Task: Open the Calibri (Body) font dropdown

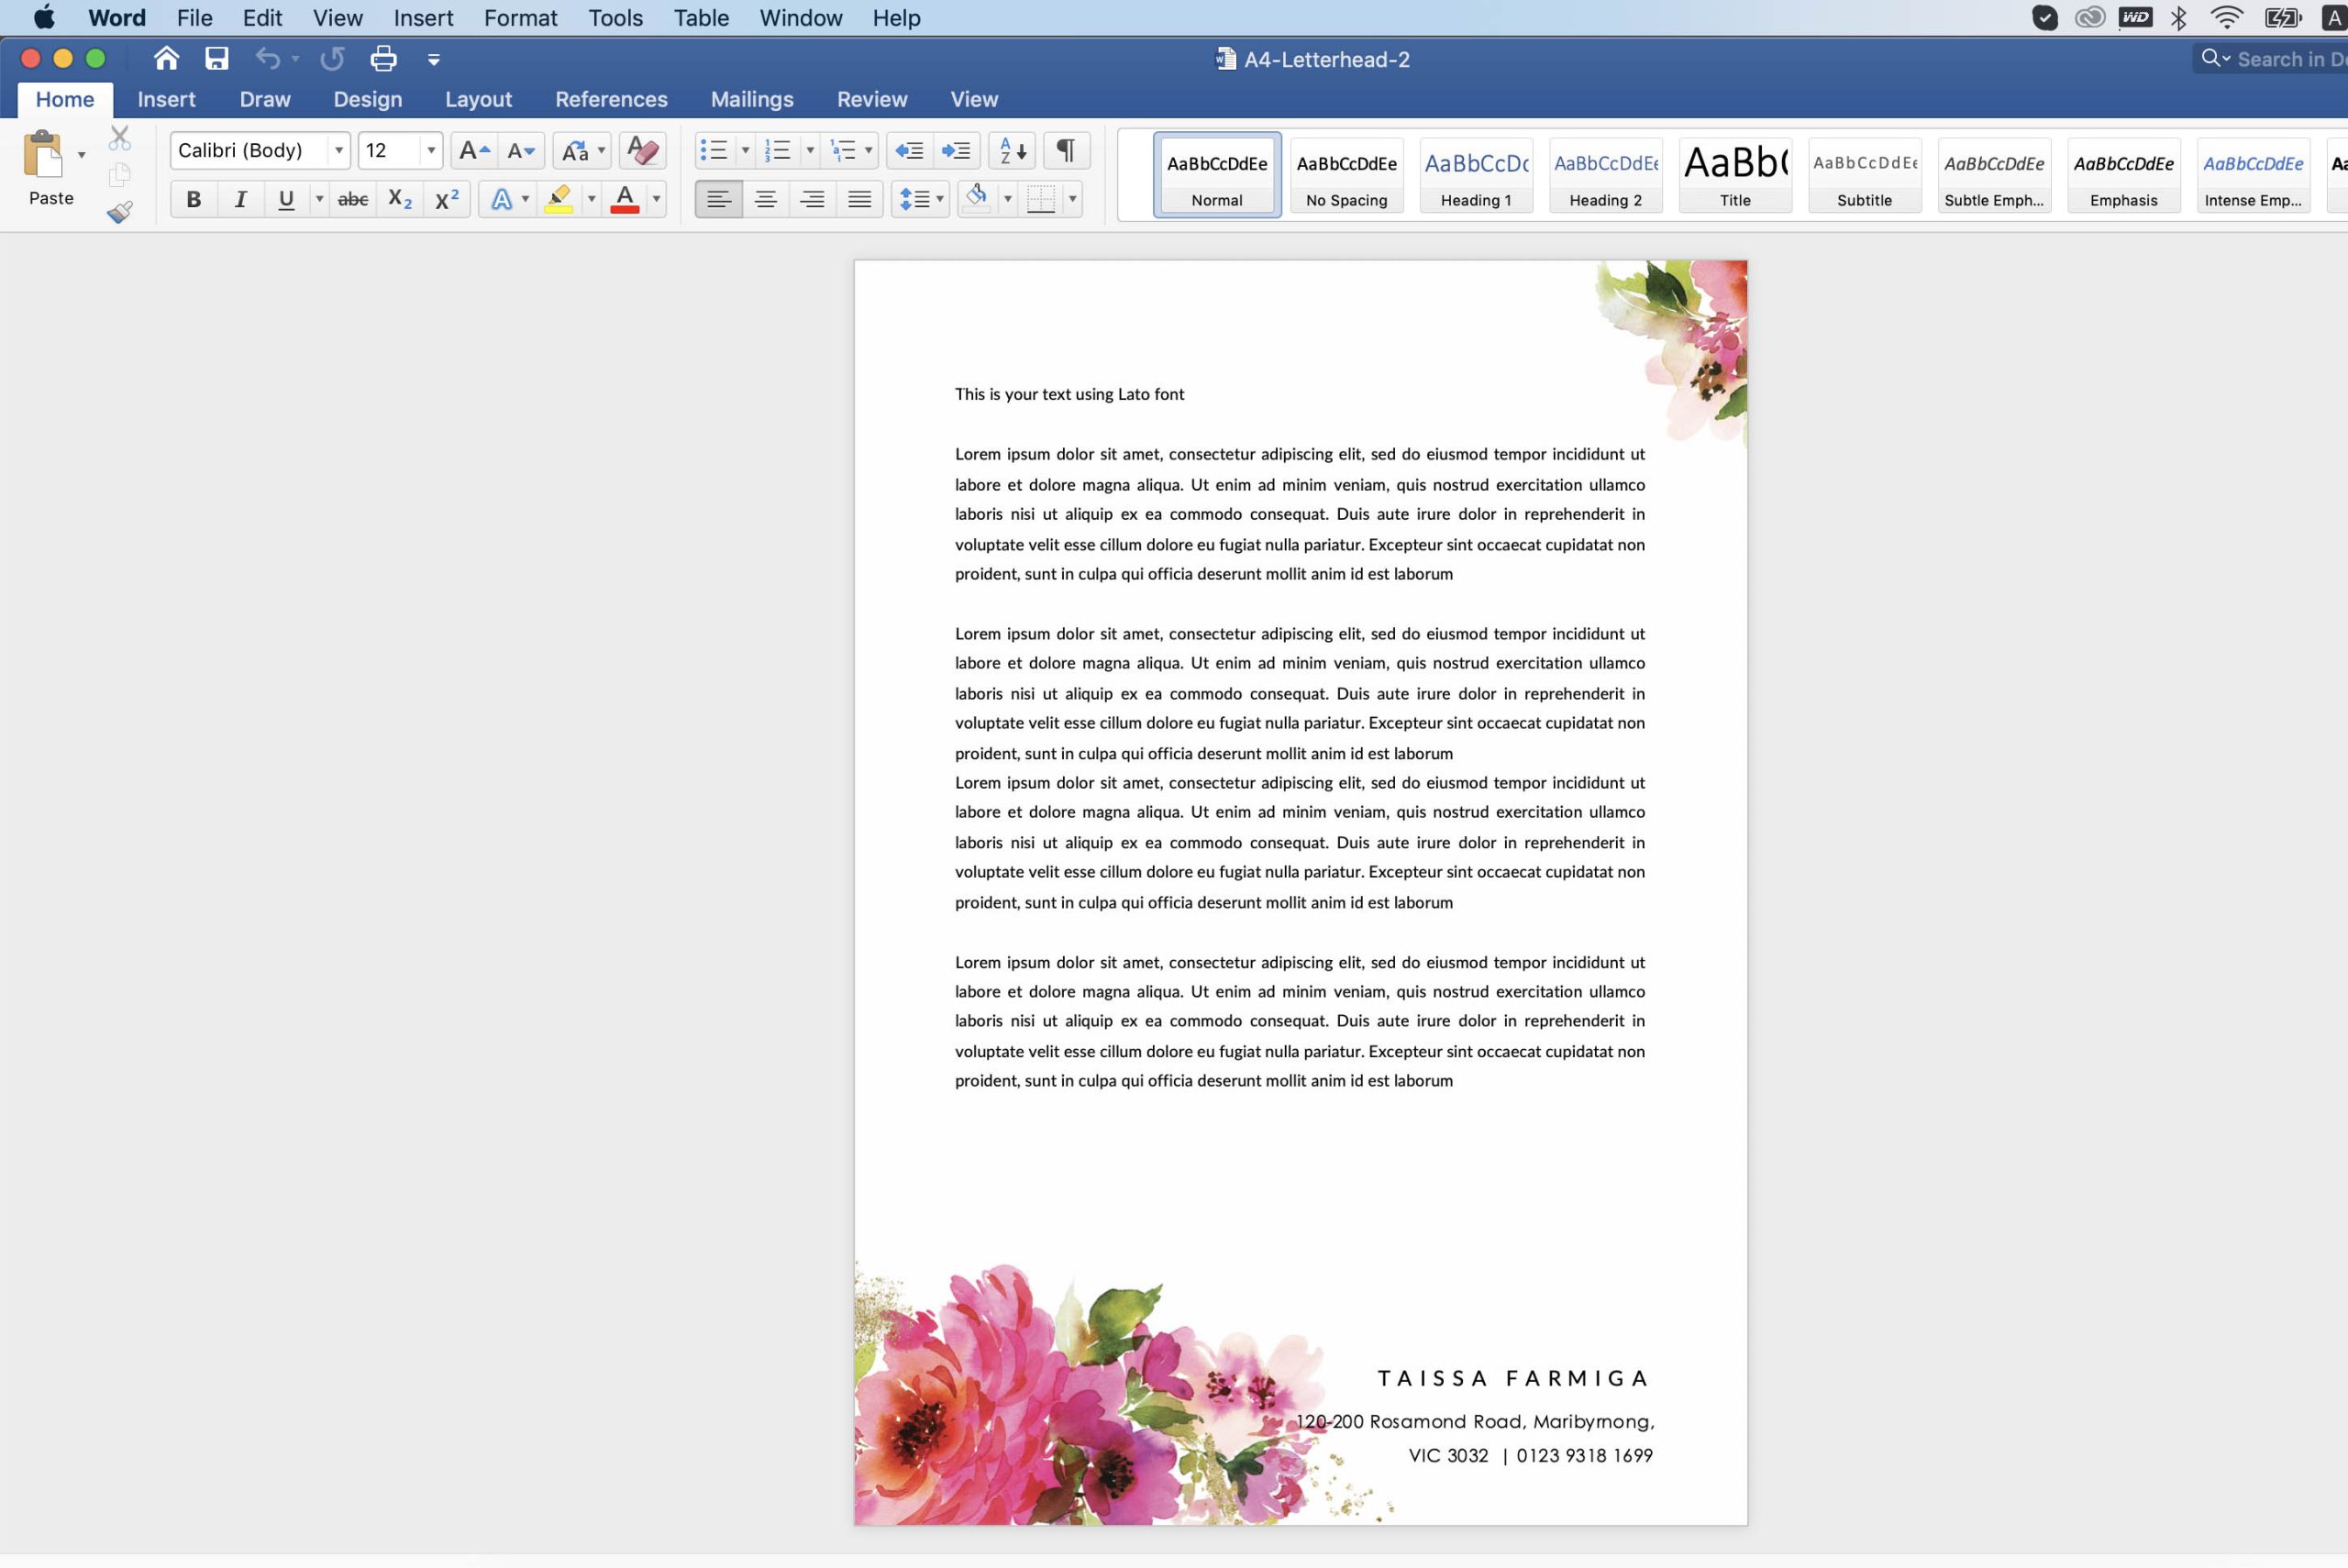Action: pos(338,151)
